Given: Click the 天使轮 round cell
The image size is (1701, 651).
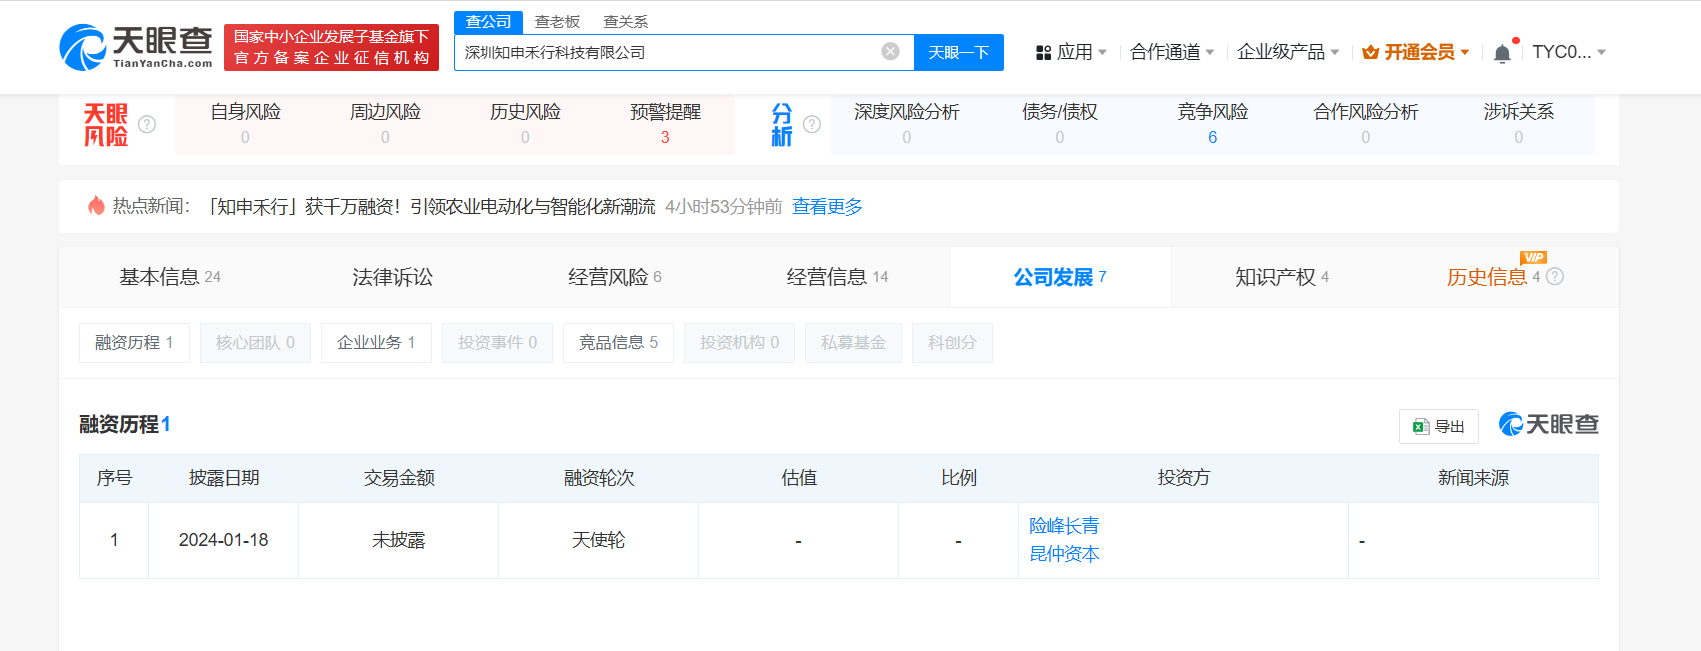Looking at the screenshot, I should pos(598,540).
